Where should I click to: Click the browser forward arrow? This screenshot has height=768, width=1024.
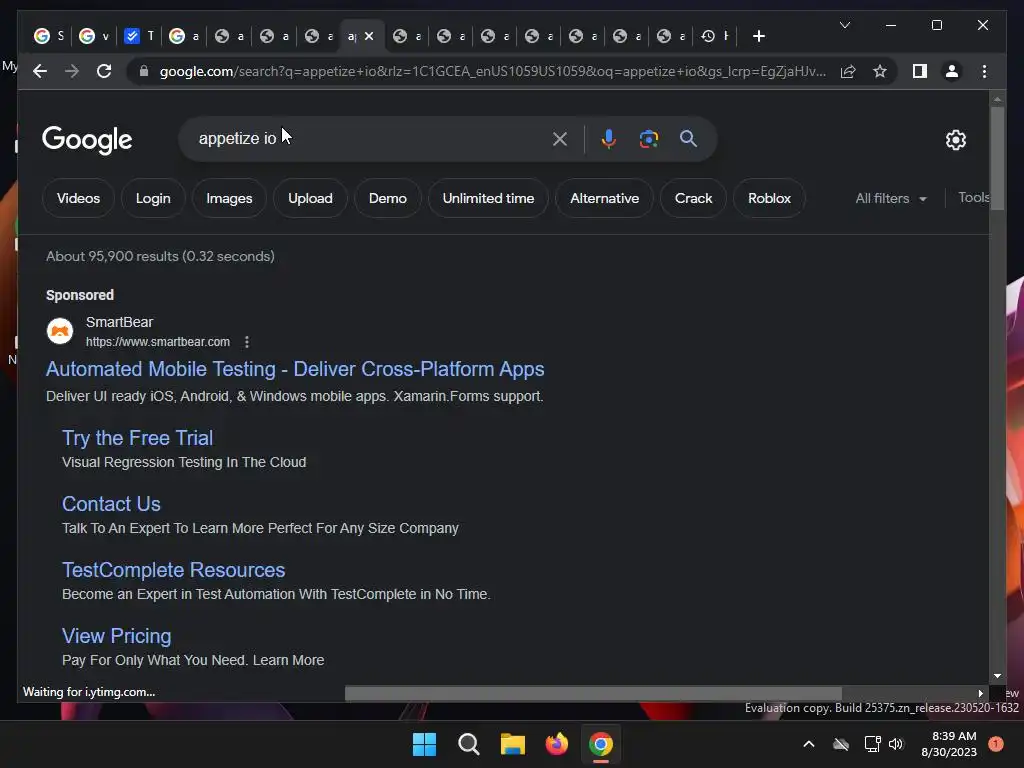pyautogui.click(x=72, y=71)
